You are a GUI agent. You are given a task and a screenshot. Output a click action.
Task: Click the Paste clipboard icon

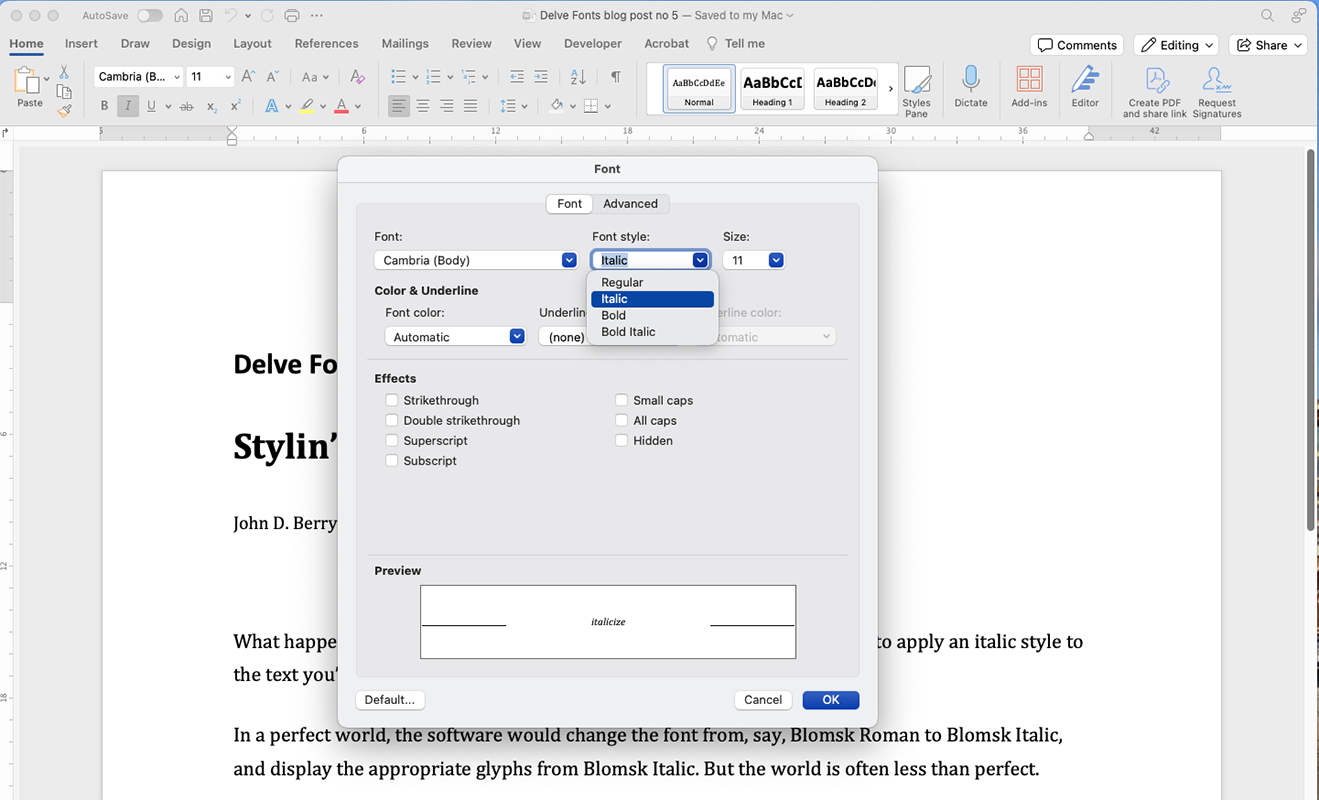coord(29,82)
